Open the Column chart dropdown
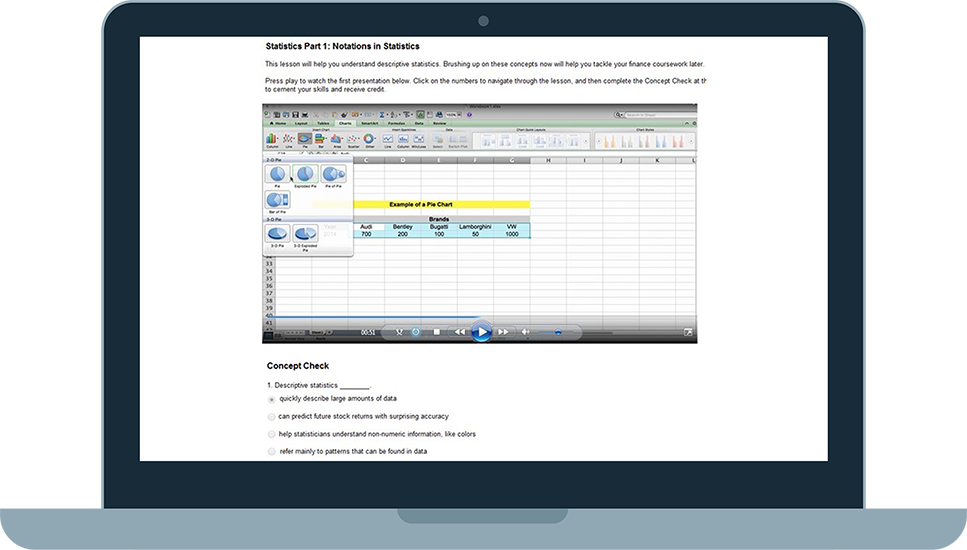This screenshot has height=550, width=967. point(272,140)
